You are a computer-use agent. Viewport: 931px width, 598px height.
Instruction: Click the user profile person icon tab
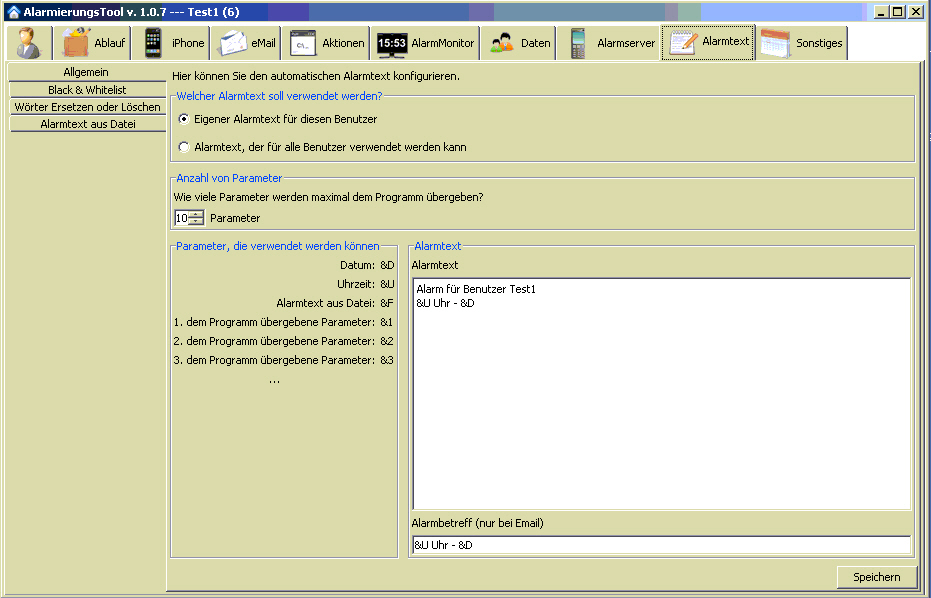(x=29, y=44)
